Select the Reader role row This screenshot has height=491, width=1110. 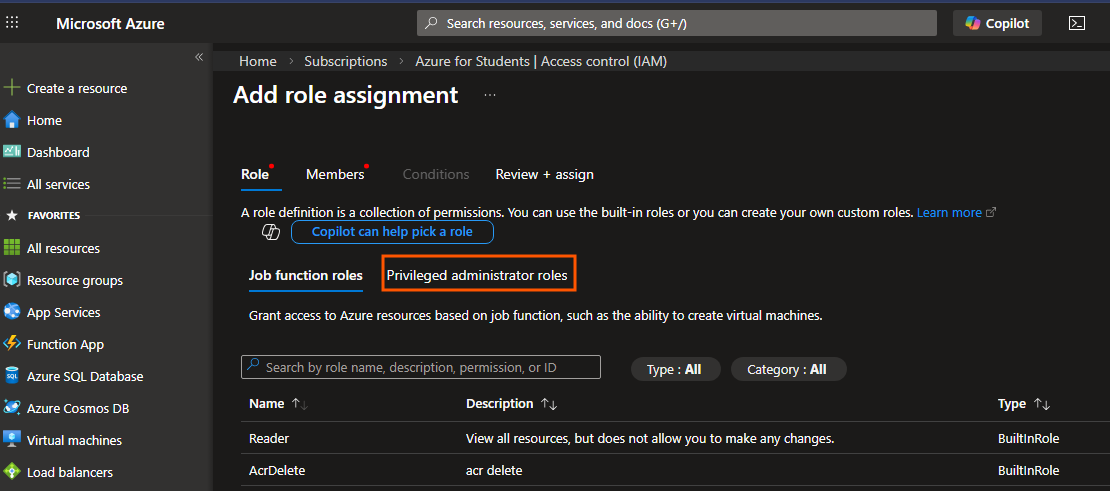coord(269,438)
